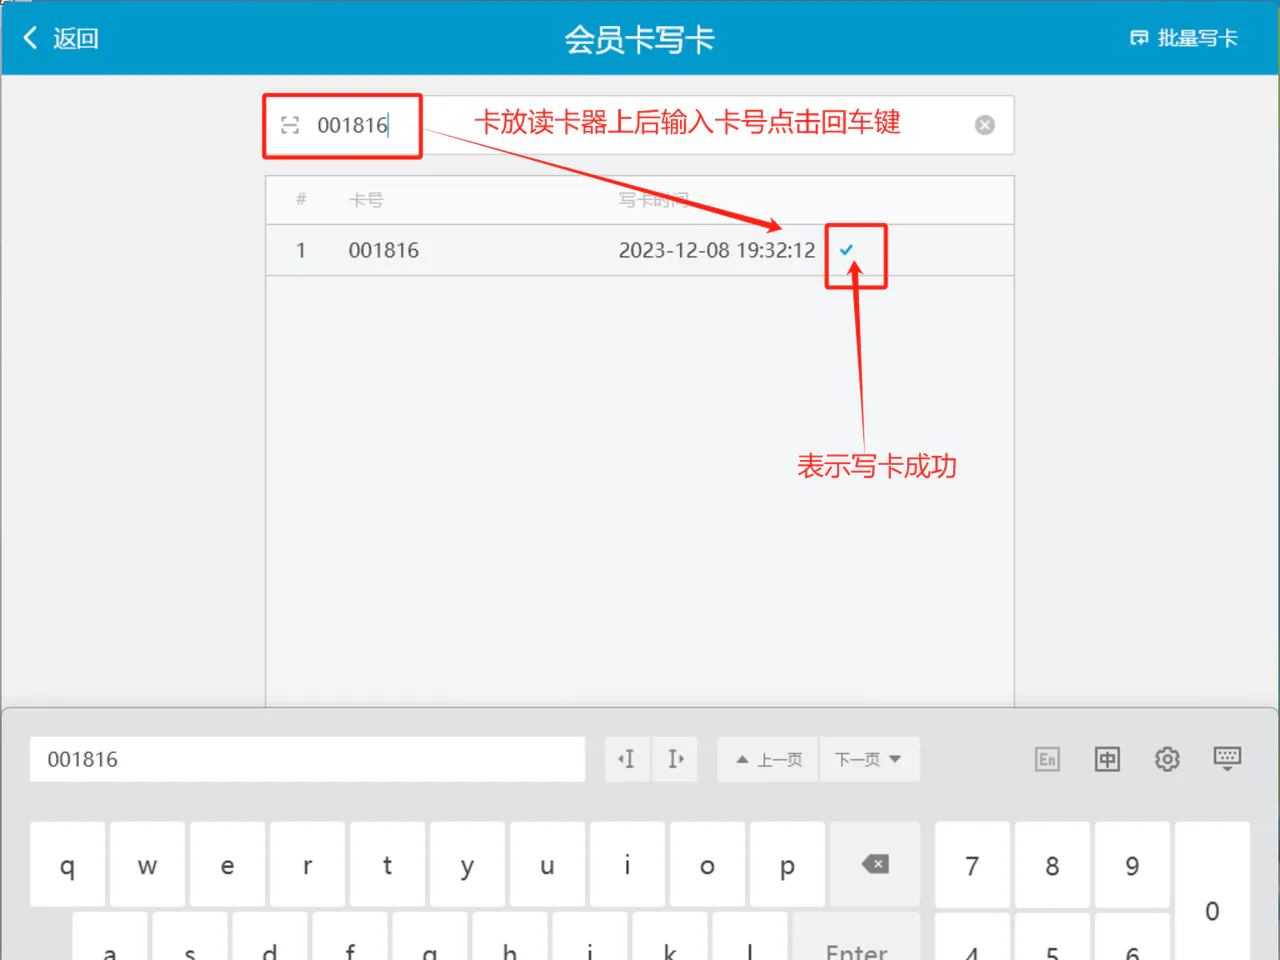The width and height of the screenshot is (1280, 960).
Task: Tap the 7 key on the numeric pad
Action: pos(972,864)
